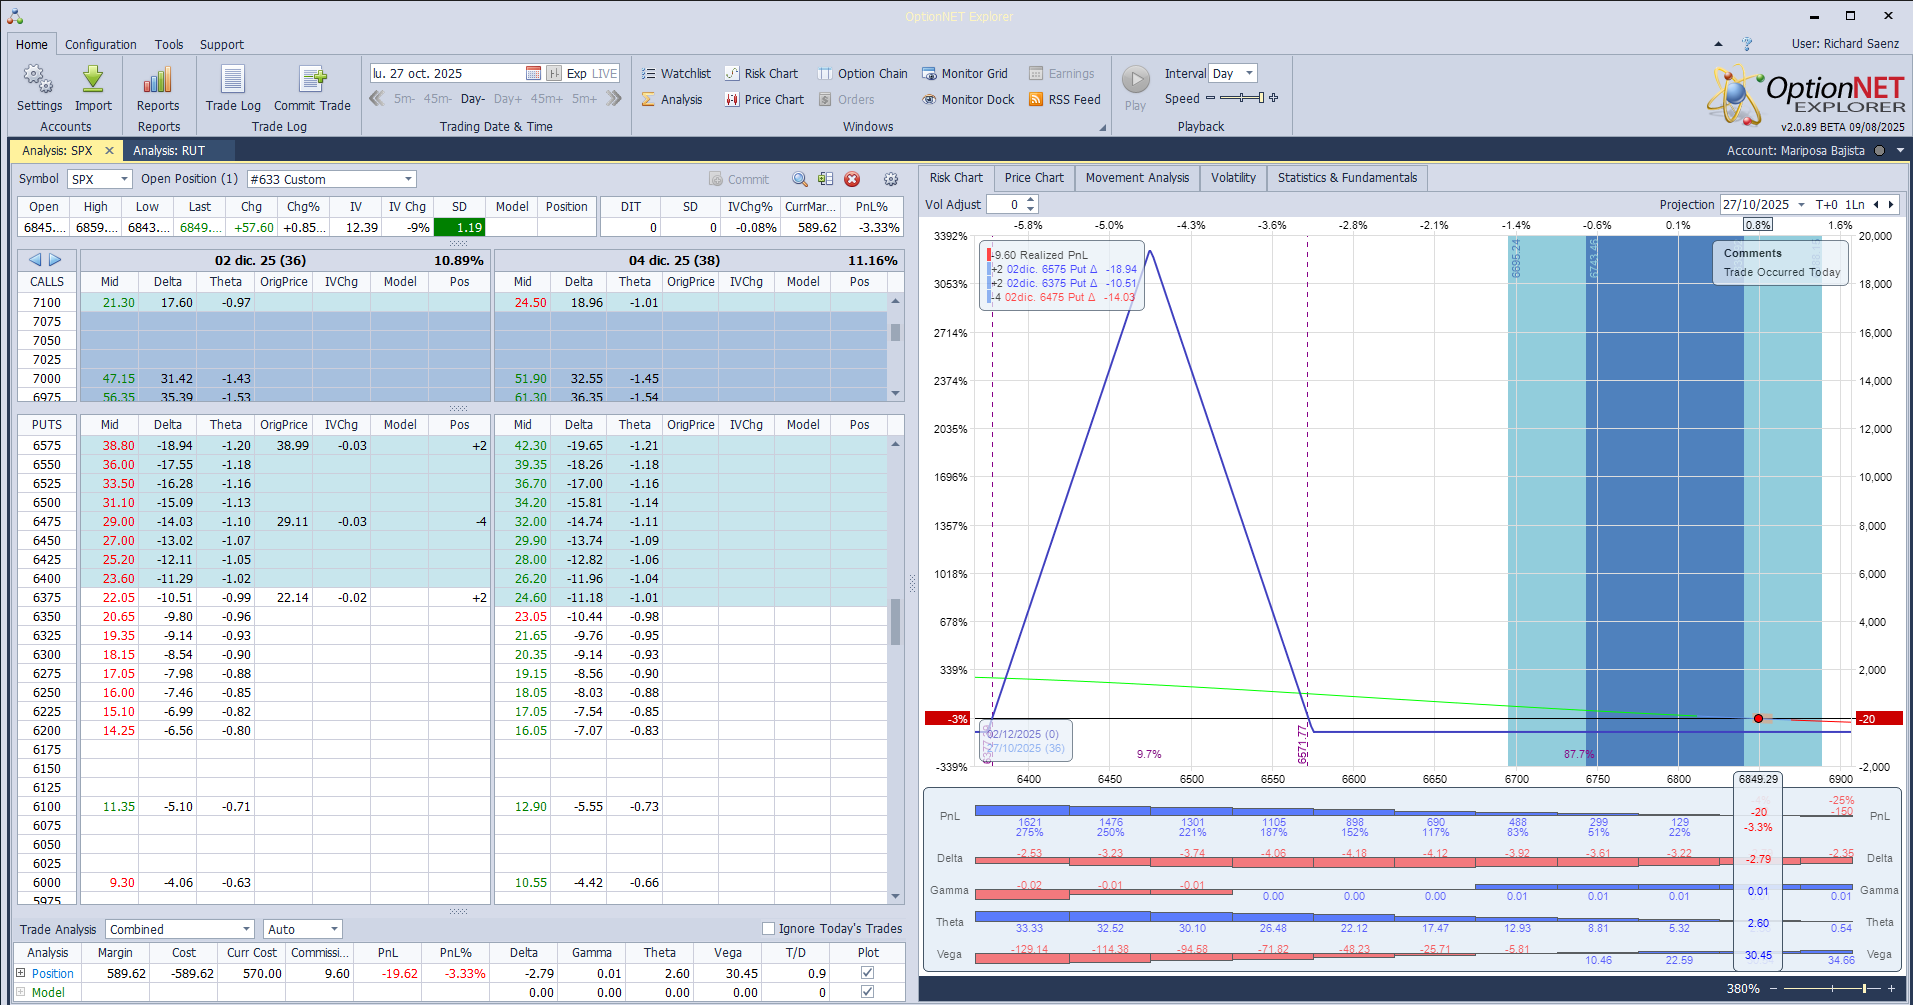Click the T+0 projection button
Screen dimensions: 1913x1005
point(1826,204)
